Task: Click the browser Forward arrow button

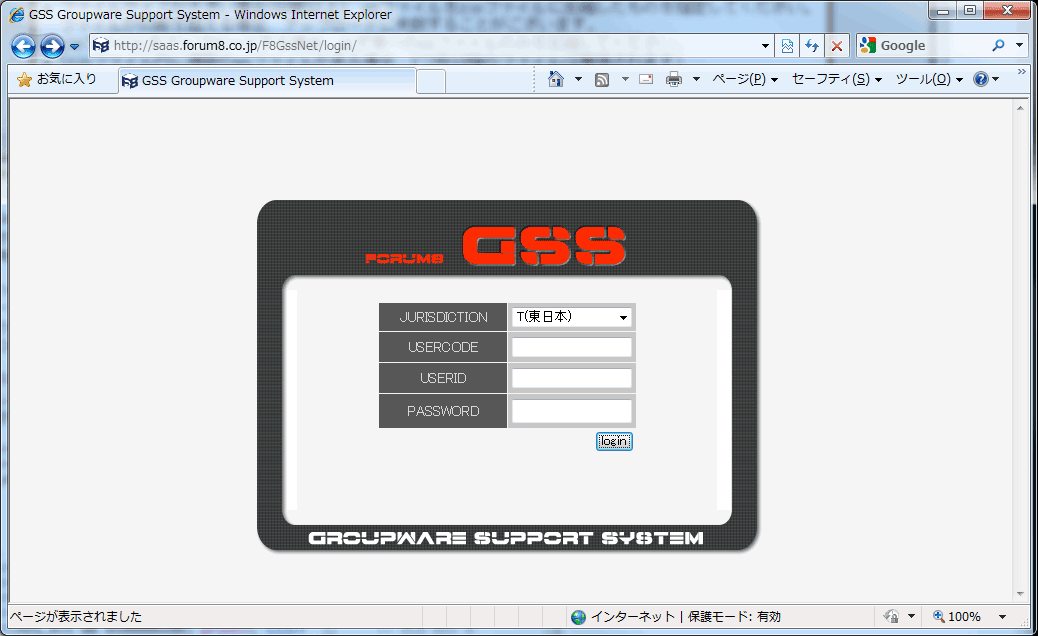Action: pos(52,46)
